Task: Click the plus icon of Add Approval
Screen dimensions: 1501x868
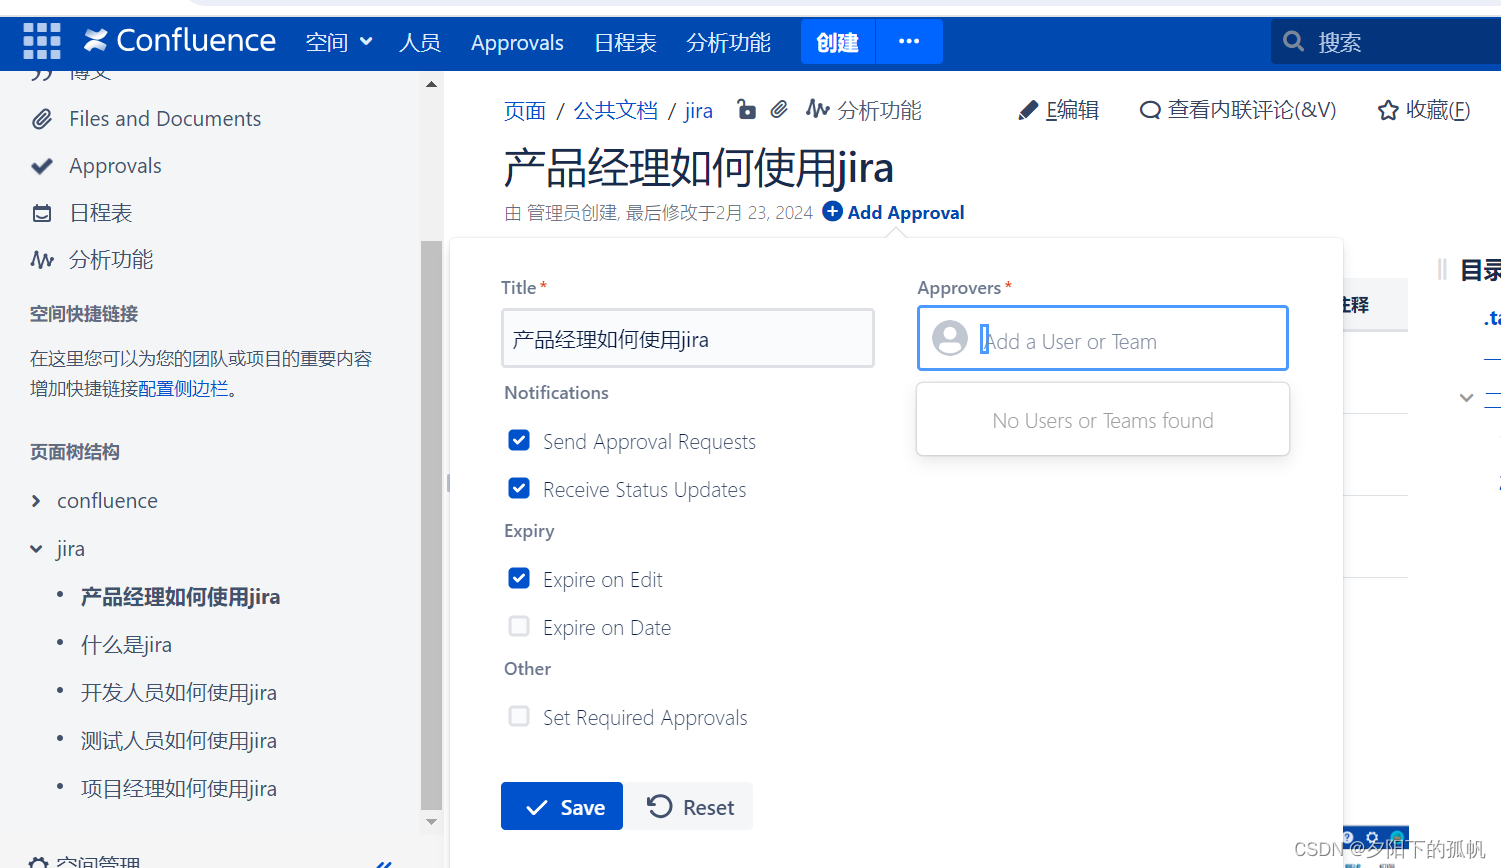Action: [832, 211]
